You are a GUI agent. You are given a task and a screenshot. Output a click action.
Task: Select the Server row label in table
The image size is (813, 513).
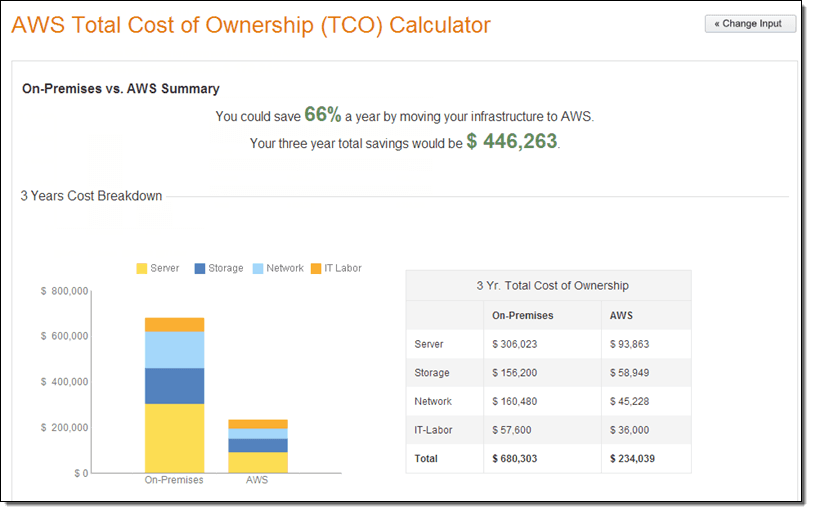(x=429, y=344)
